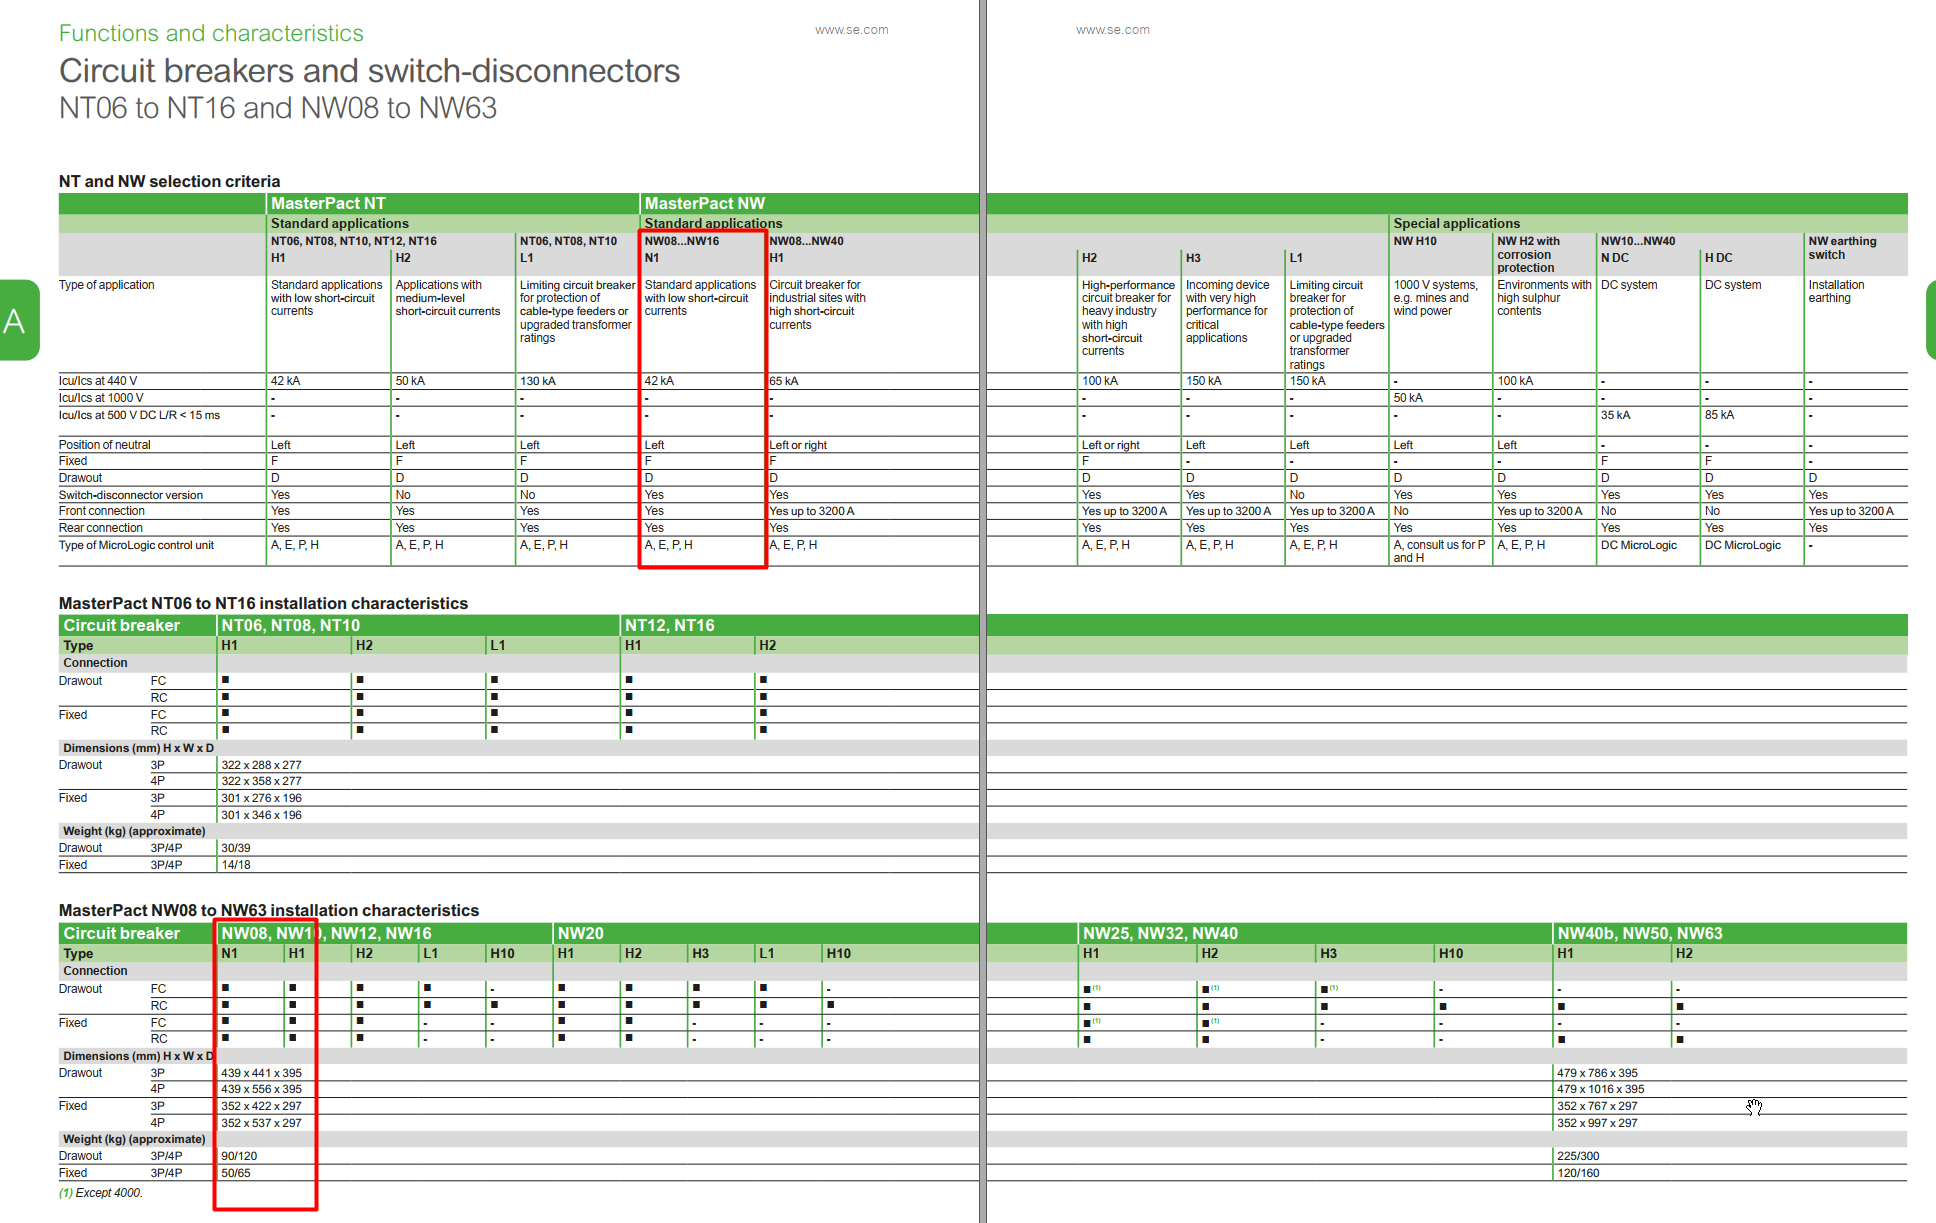Select the 'Functions and characteristics' heading
This screenshot has height=1223, width=1936.
[x=211, y=33]
